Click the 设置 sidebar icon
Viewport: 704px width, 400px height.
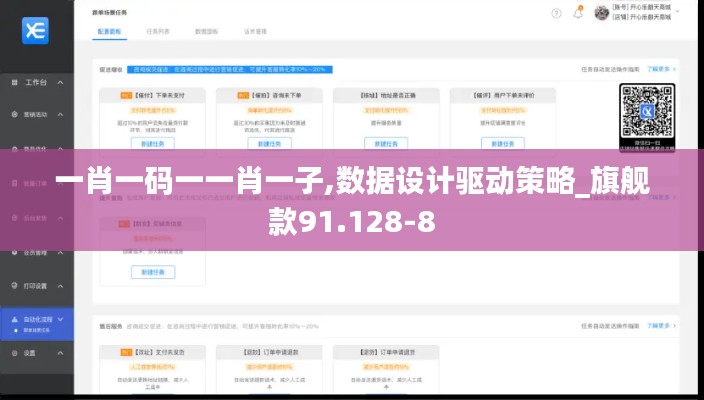click(13, 353)
